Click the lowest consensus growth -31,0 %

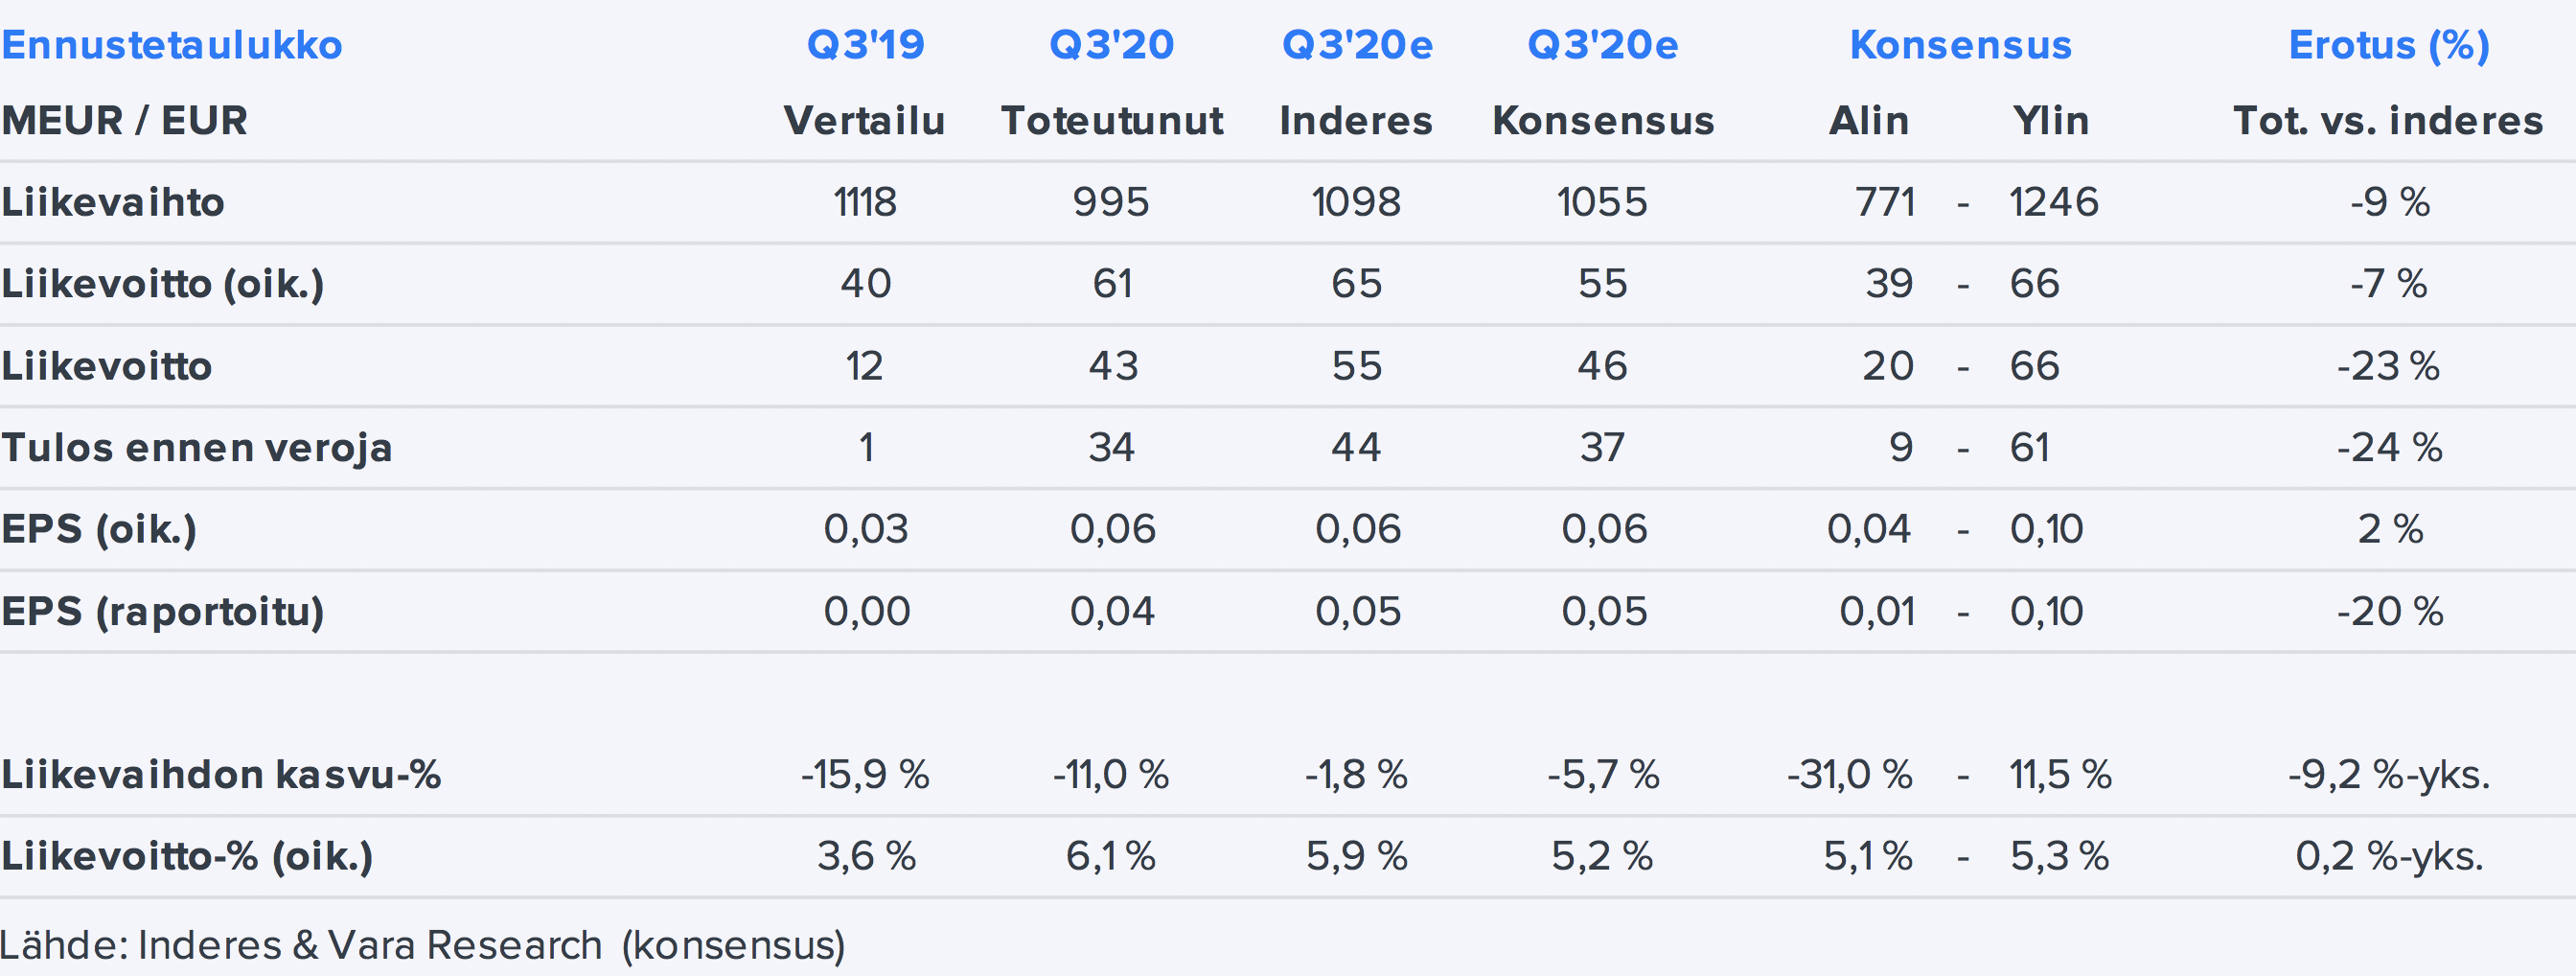coord(1850,775)
